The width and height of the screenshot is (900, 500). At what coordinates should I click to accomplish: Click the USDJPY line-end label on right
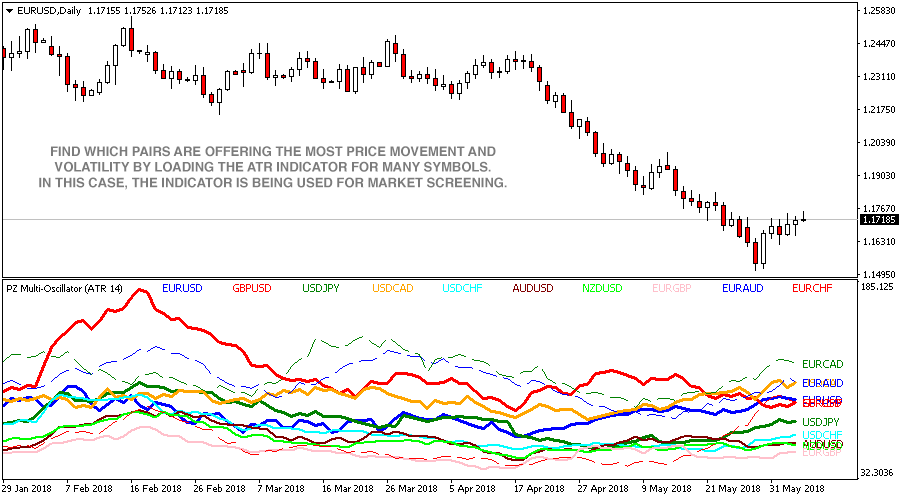(x=821, y=422)
